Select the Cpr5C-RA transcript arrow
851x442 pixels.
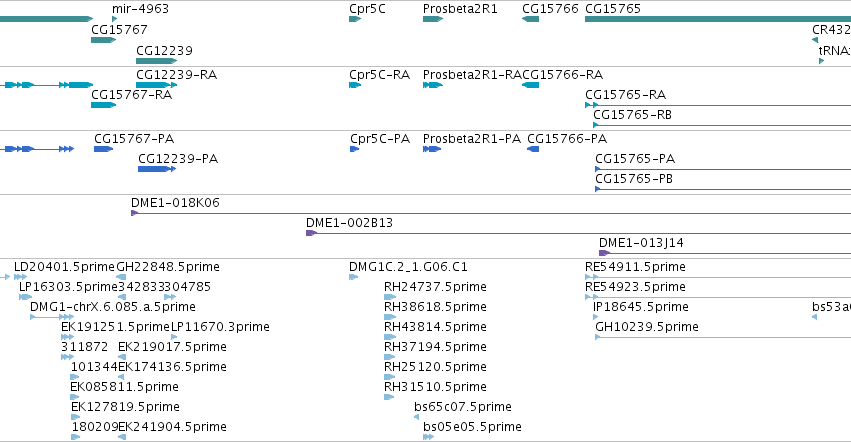[x=355, y=85]
